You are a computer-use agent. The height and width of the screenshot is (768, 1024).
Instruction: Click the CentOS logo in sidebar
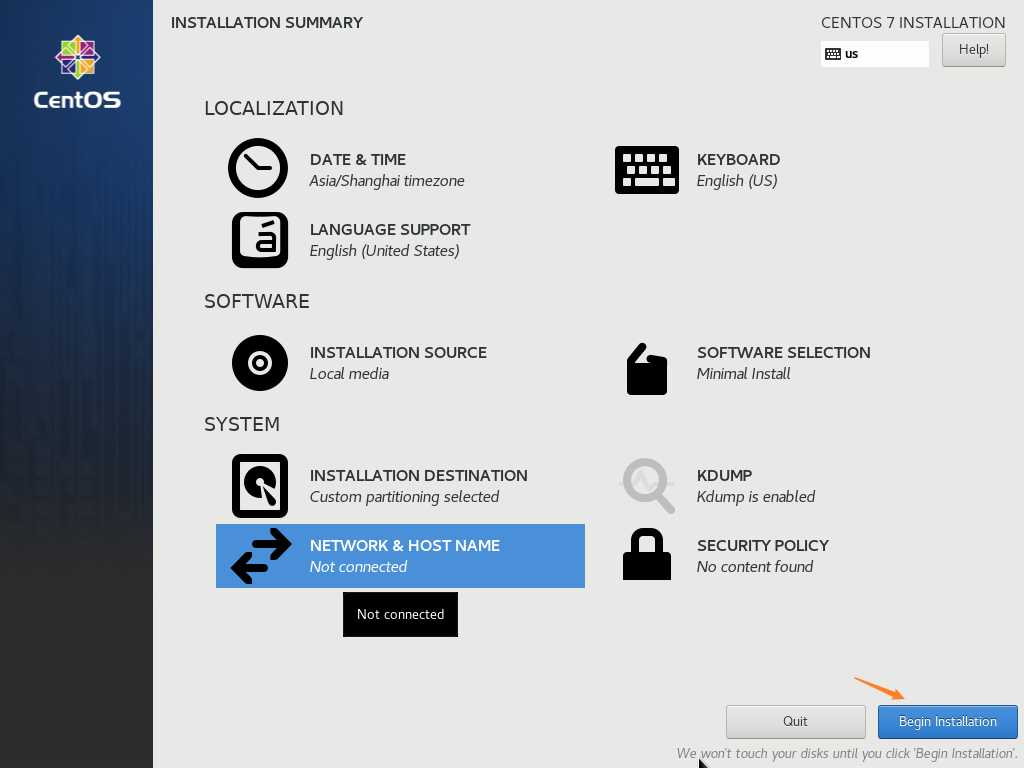tap(77, 72)
